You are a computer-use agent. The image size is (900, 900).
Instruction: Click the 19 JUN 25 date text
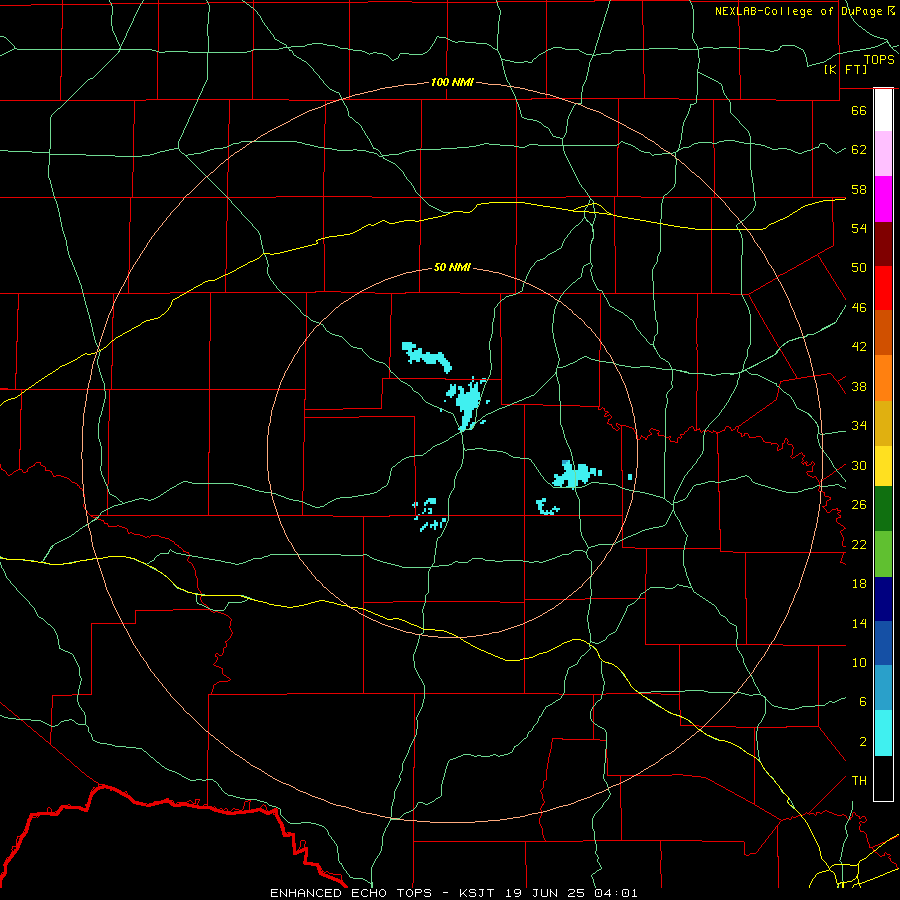(547, 893)
